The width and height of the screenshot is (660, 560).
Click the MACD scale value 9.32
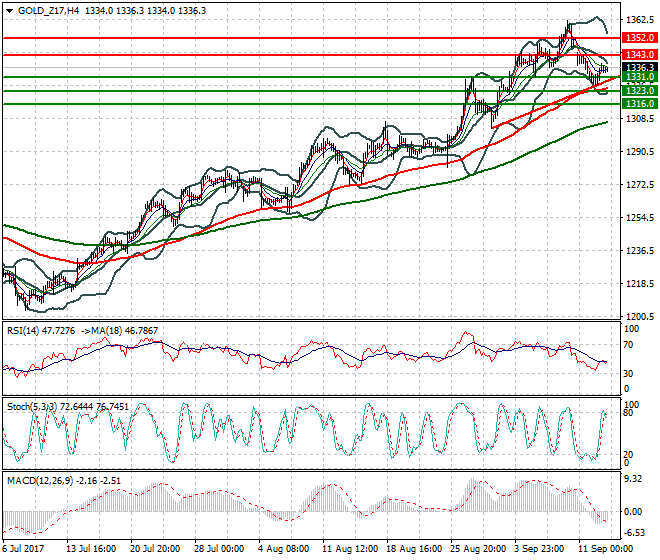(x=633, y=479)
